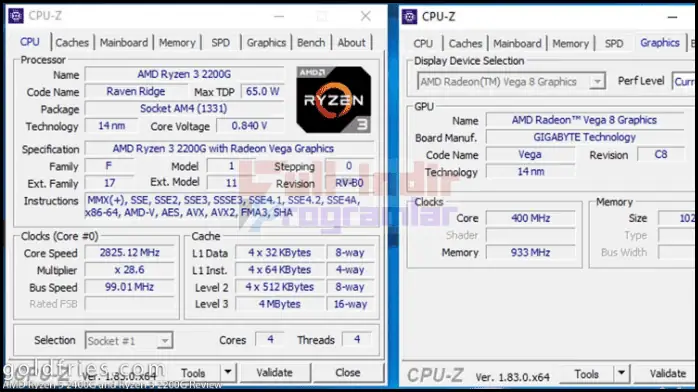Click the 2825.12 MHz core speed value

pos(130,253)
